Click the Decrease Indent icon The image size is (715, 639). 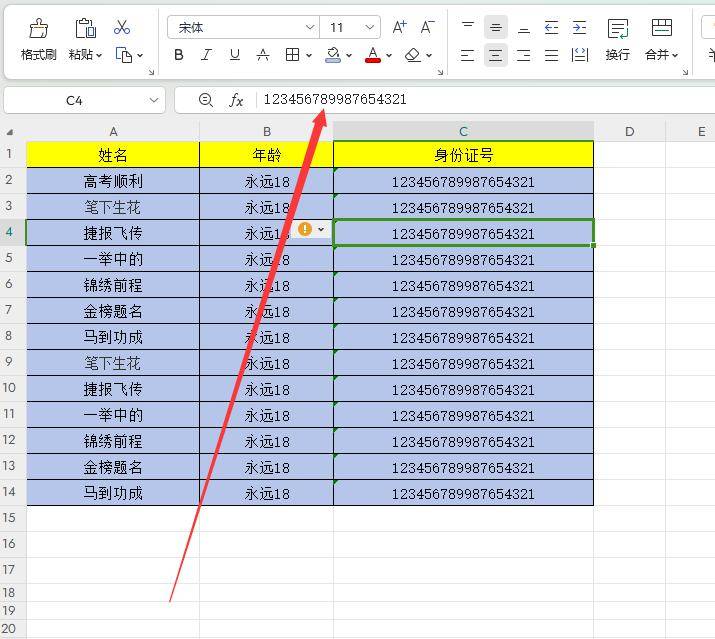tap(552, 28)
